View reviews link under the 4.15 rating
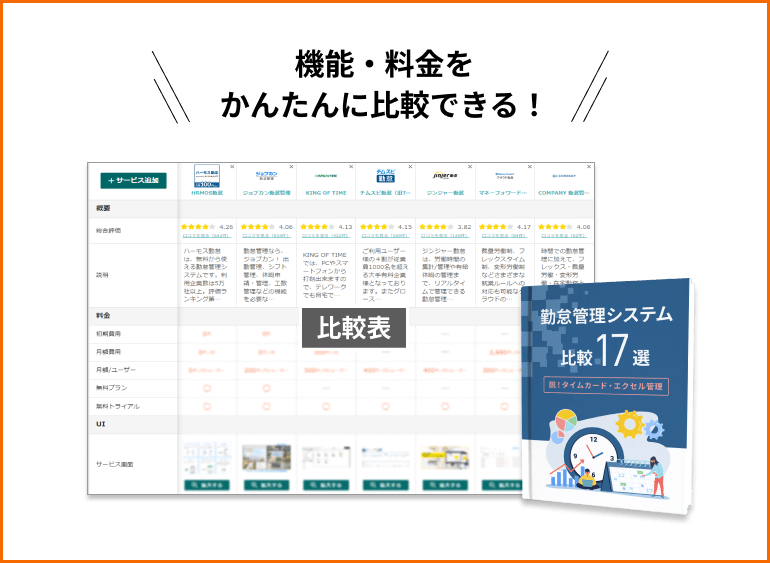Viewport: 770px width, 563px height. click(385, 236)
